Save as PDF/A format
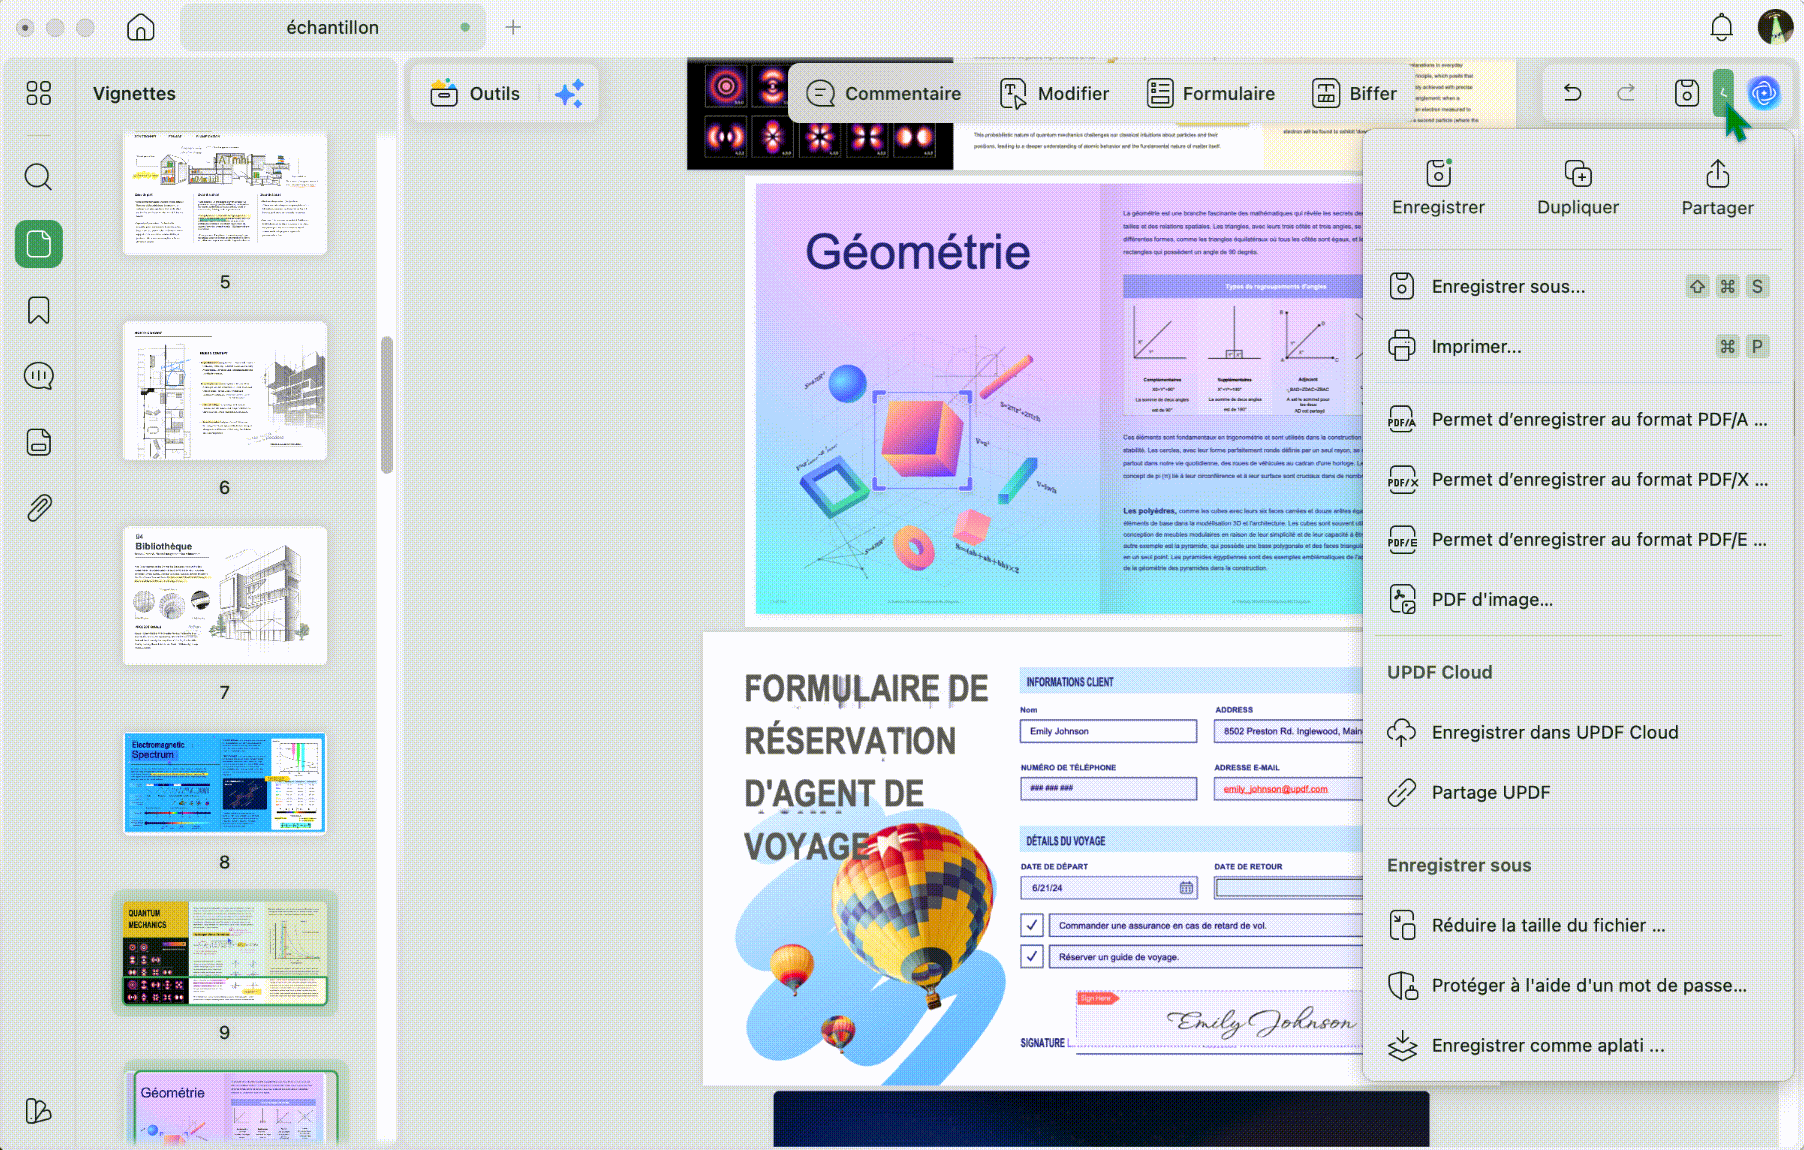The image size is (1804, 1150). click(1578, 420)
